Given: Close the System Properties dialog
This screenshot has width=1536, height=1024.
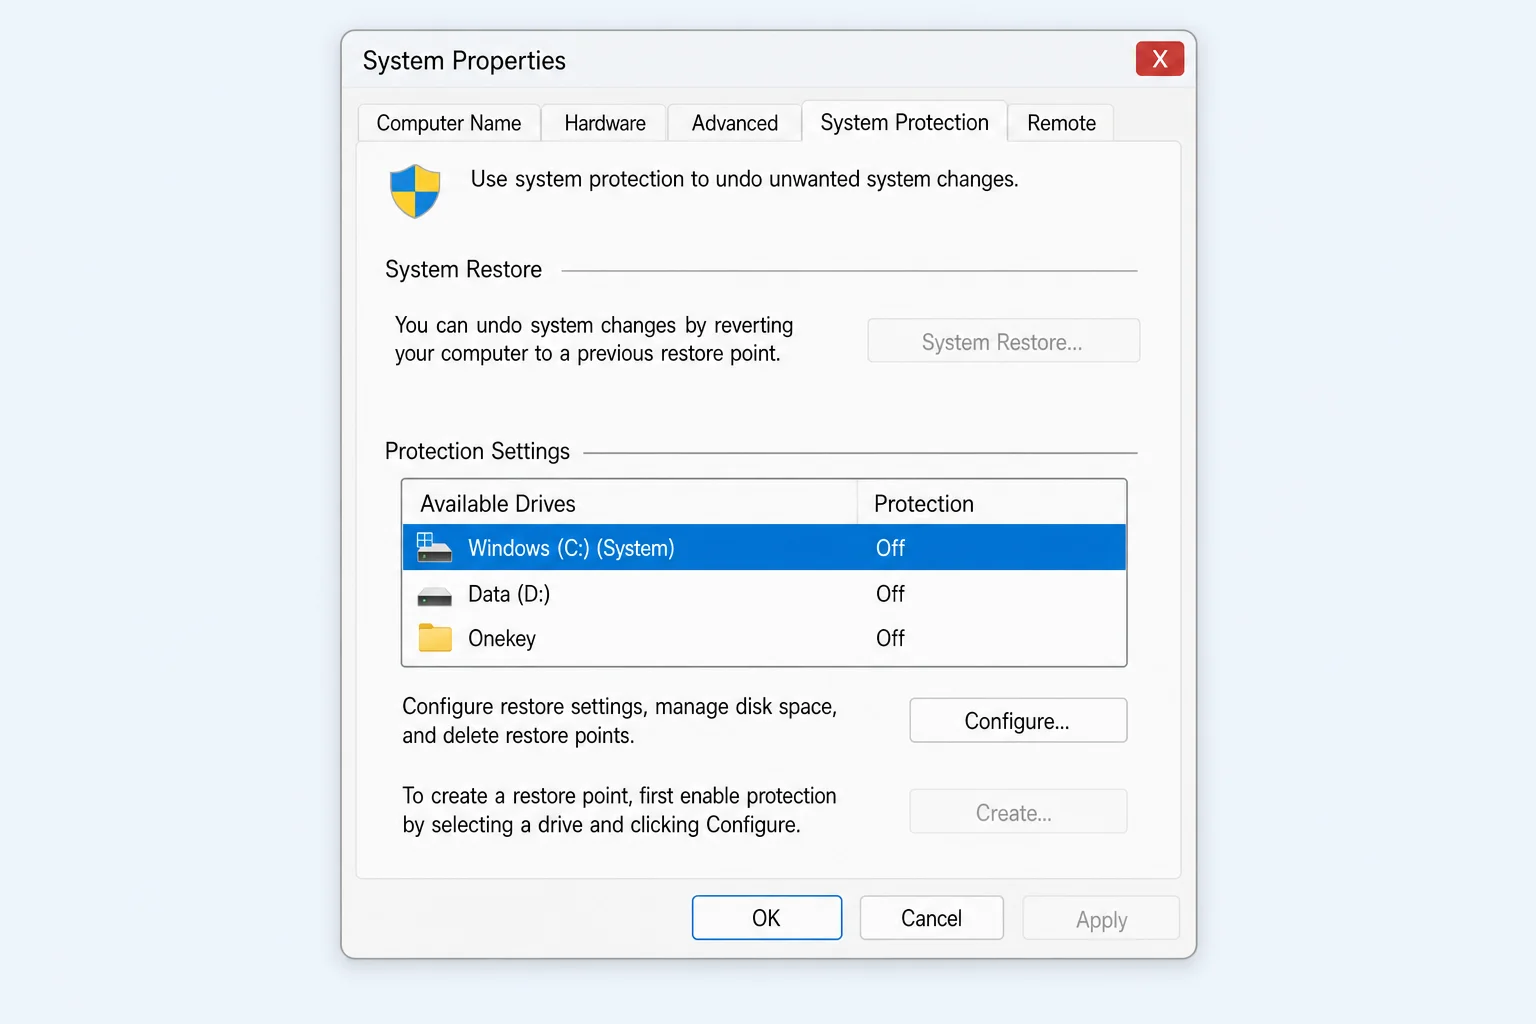Looking at the screenshot, I should (1160, 59).
